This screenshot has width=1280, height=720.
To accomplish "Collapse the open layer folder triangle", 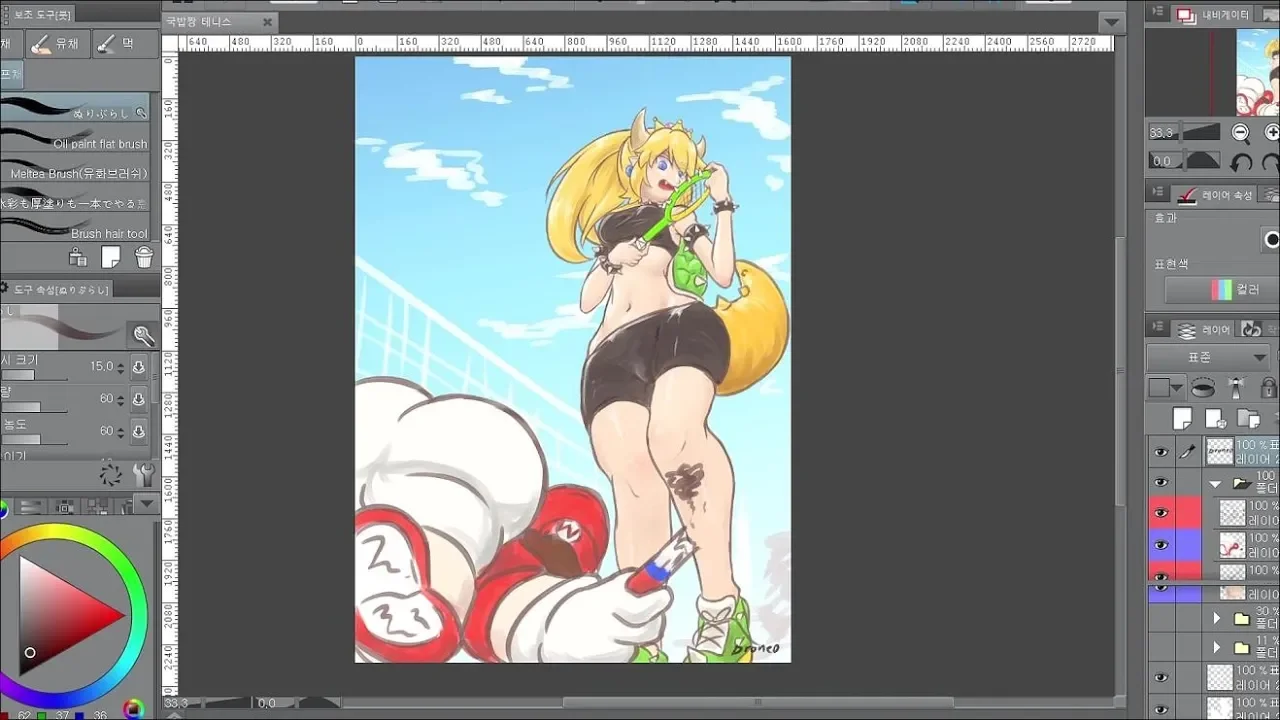I will pyautogui.click(x=1216, y=483).
